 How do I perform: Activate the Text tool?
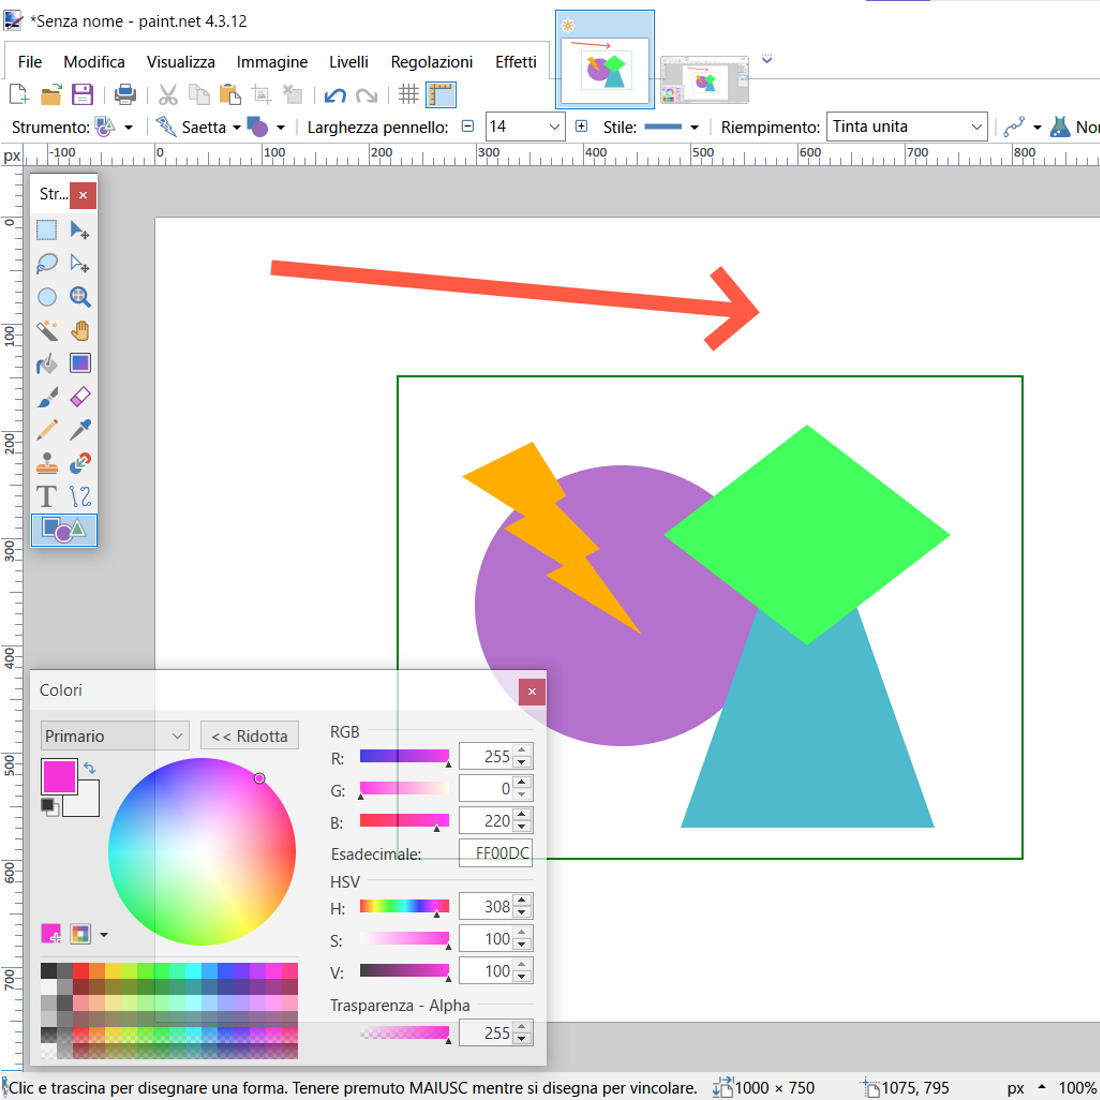coord(47,496)
